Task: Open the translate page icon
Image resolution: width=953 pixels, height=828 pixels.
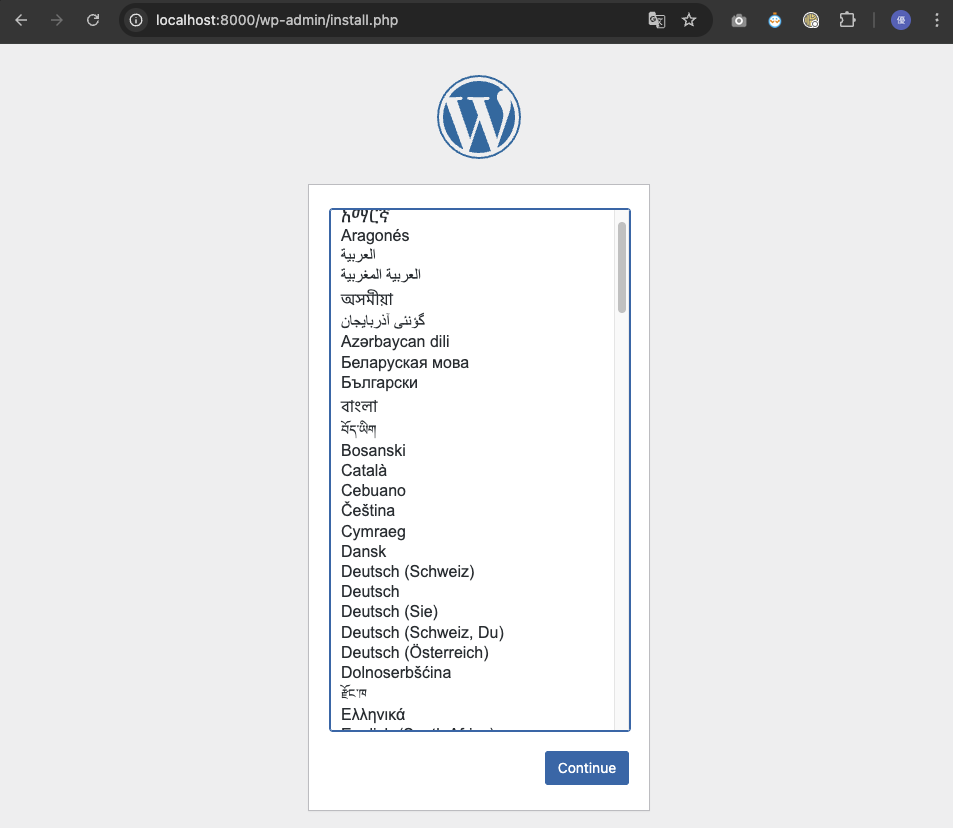Action: coord(656,20)
